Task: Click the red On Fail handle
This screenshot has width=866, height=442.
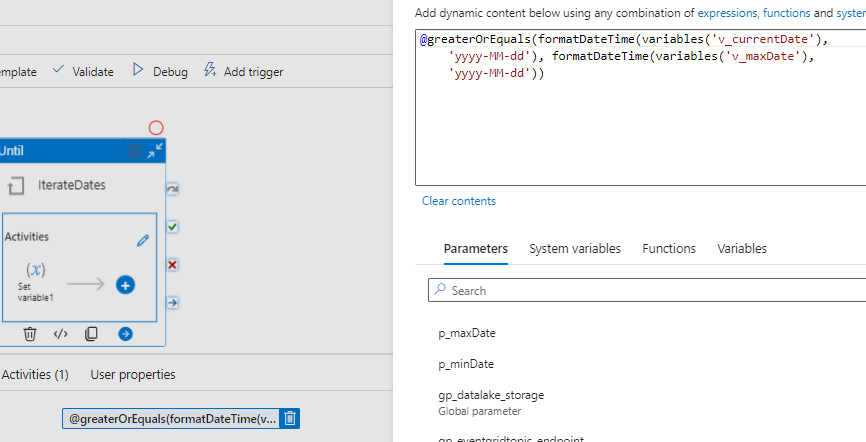Action: [172, 265]
